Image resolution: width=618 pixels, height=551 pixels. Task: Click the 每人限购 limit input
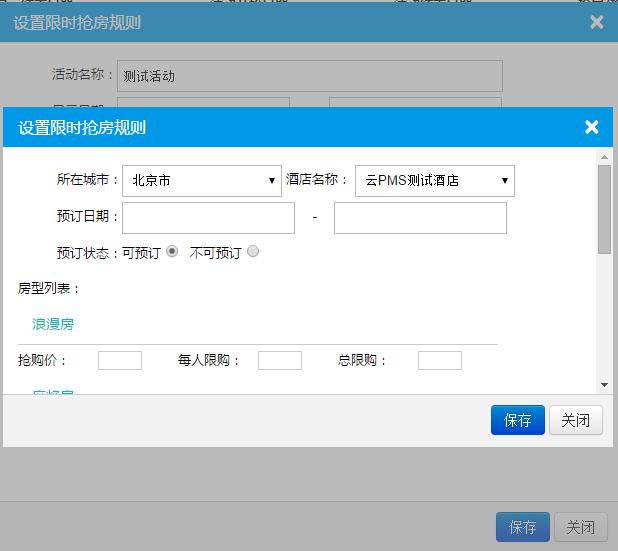(x=280, y=360)
